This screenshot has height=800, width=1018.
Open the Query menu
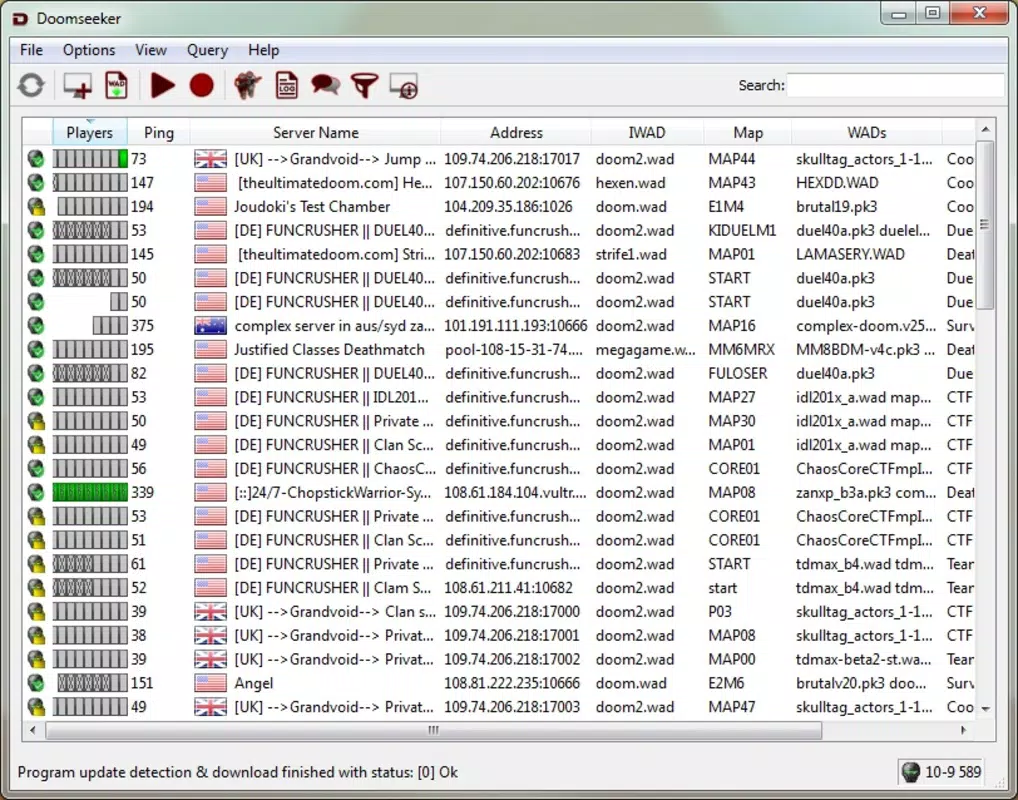(207, 50)
